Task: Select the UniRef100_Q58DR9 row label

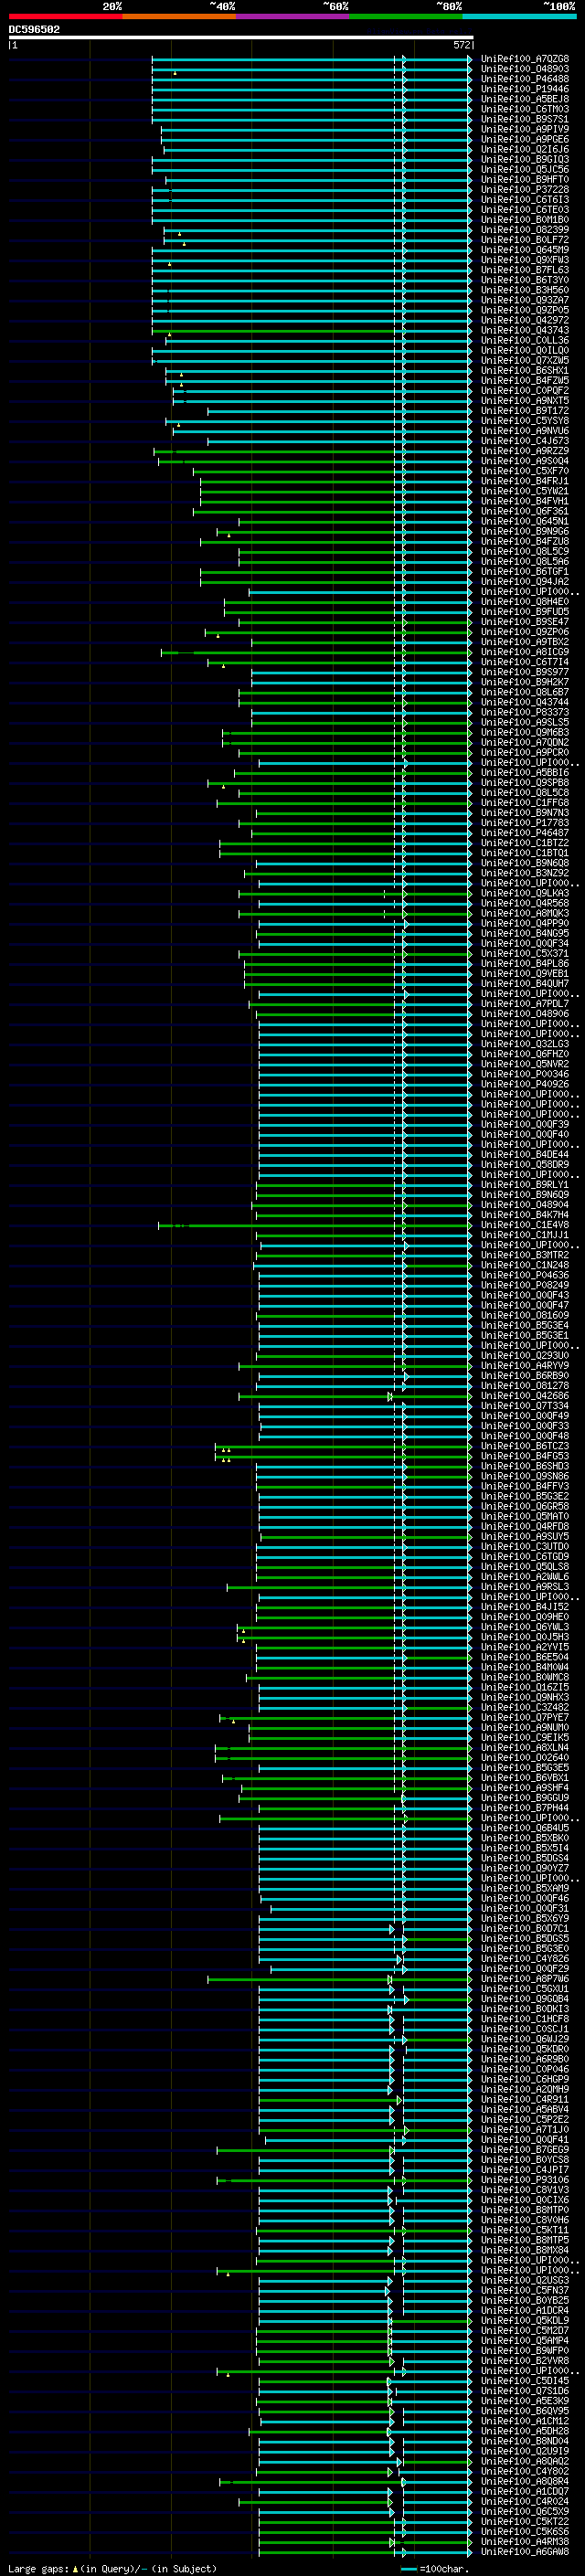Action: [x=525, y=1165]
